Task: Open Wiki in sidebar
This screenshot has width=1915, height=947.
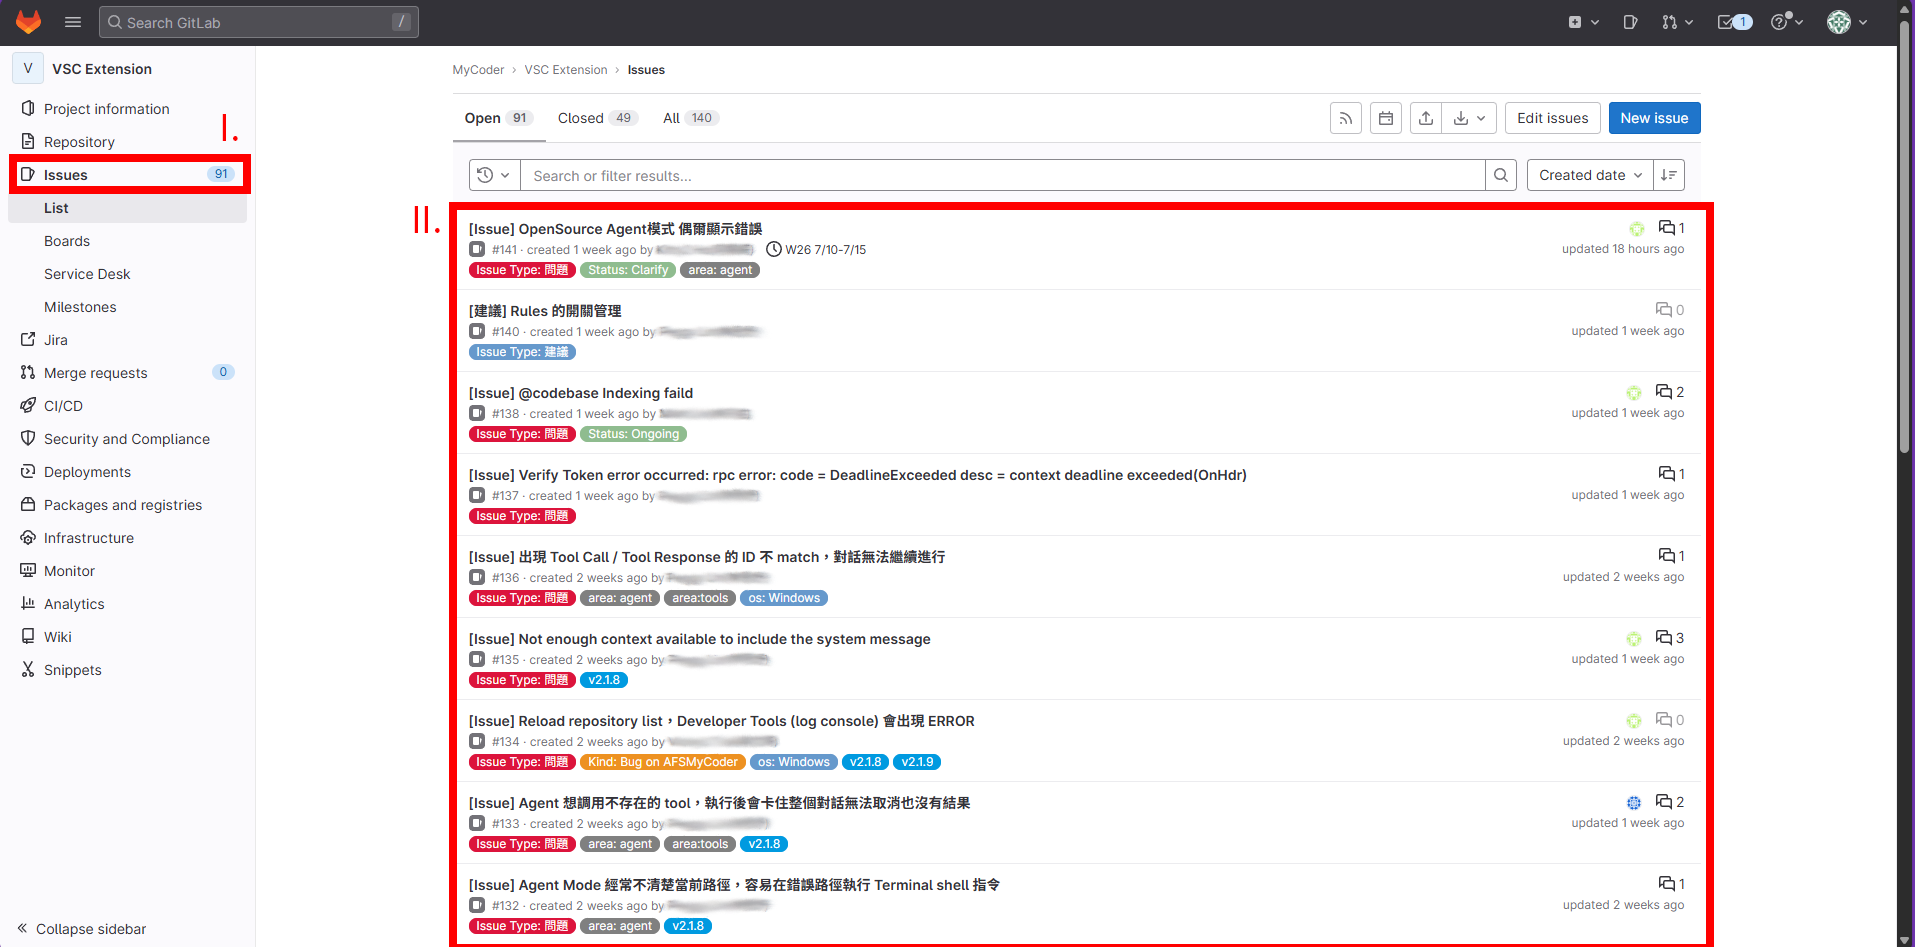Action: pos(127,637)
